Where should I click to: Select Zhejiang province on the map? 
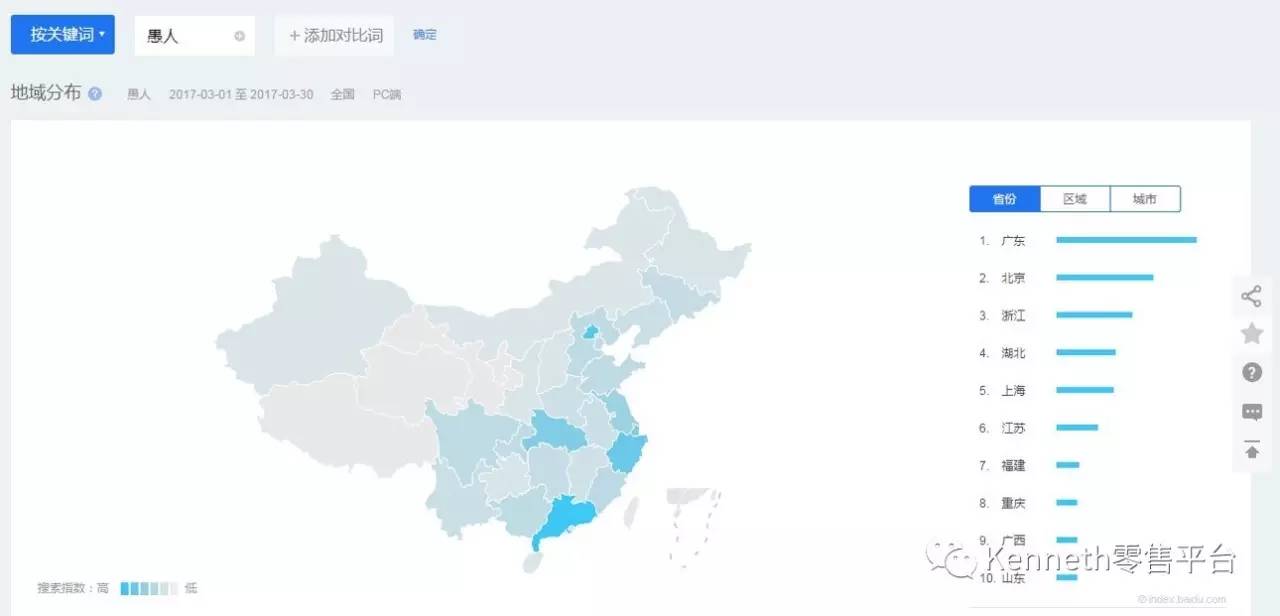(628, 450)
